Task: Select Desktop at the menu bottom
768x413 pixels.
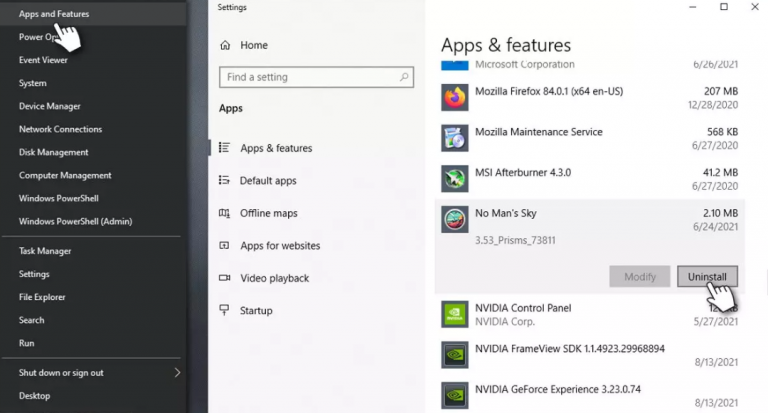Action: pos(34,395)
